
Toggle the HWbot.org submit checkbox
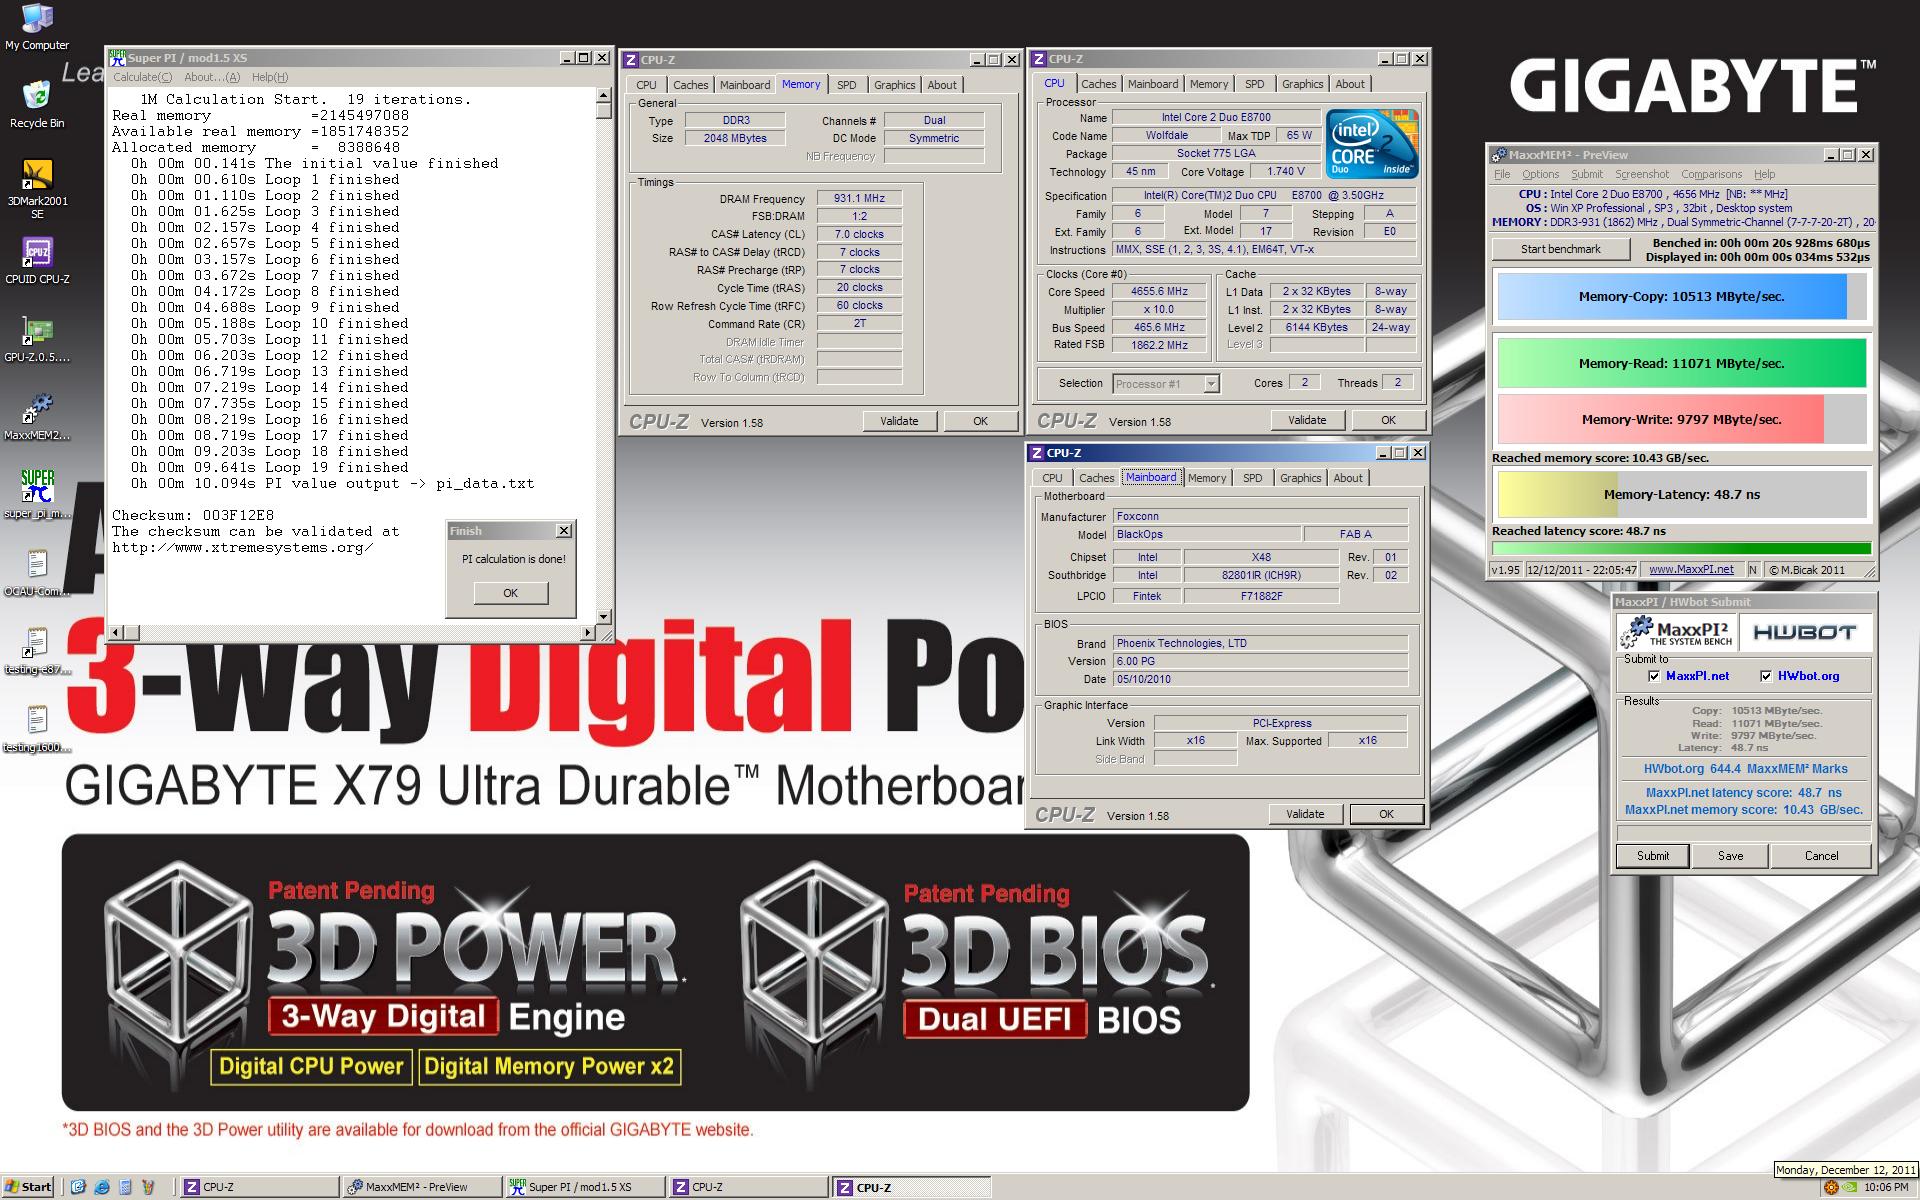point(1766,676)
